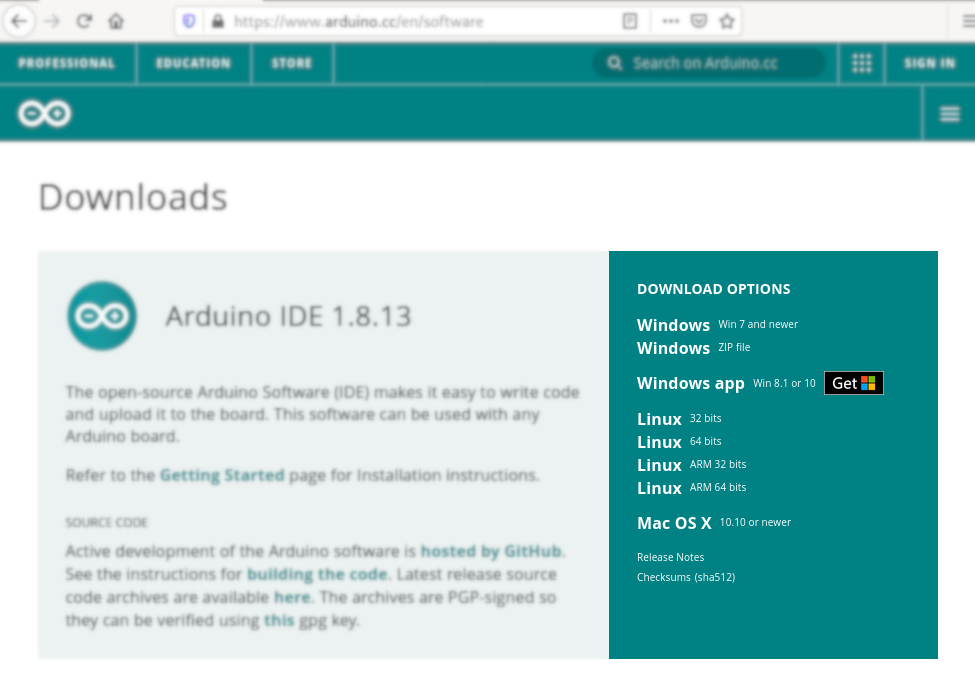Image resolution: width=975 pixels, height=679 pixels.
Task: Open the Getting Started link
Action: coord(222,475)
